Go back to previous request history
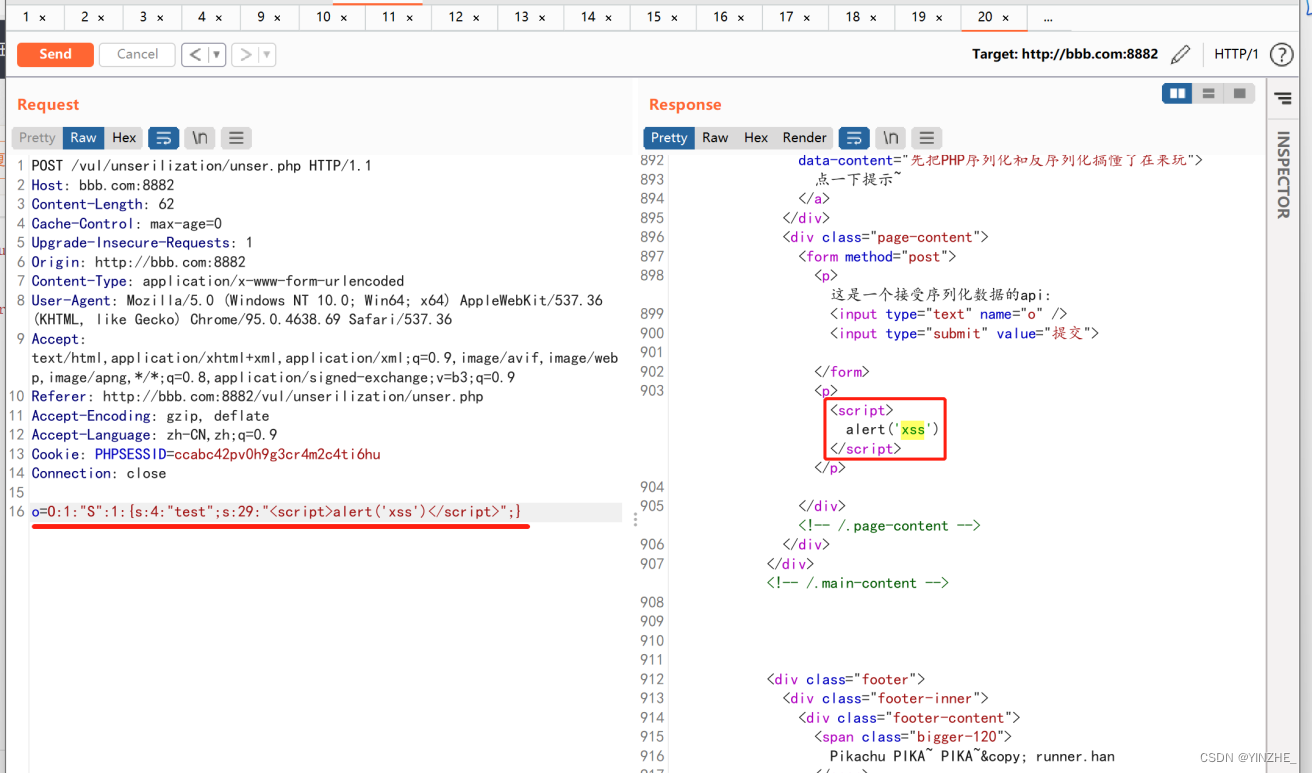Image resolution: width=1312 pixels, height=773 pixels. point(195,55)
